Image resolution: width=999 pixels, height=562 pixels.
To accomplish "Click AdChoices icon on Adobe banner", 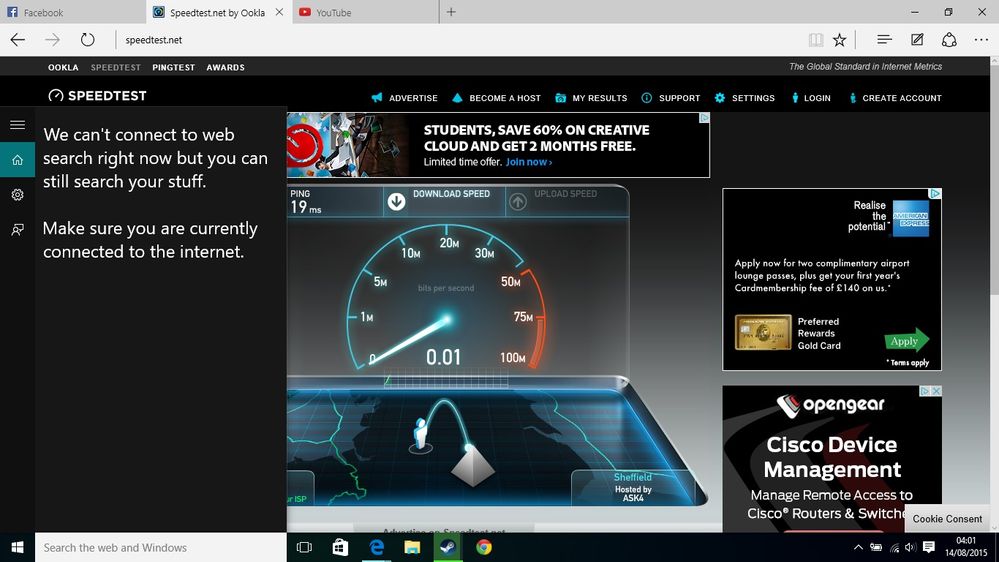I will [x=704, y=118].
